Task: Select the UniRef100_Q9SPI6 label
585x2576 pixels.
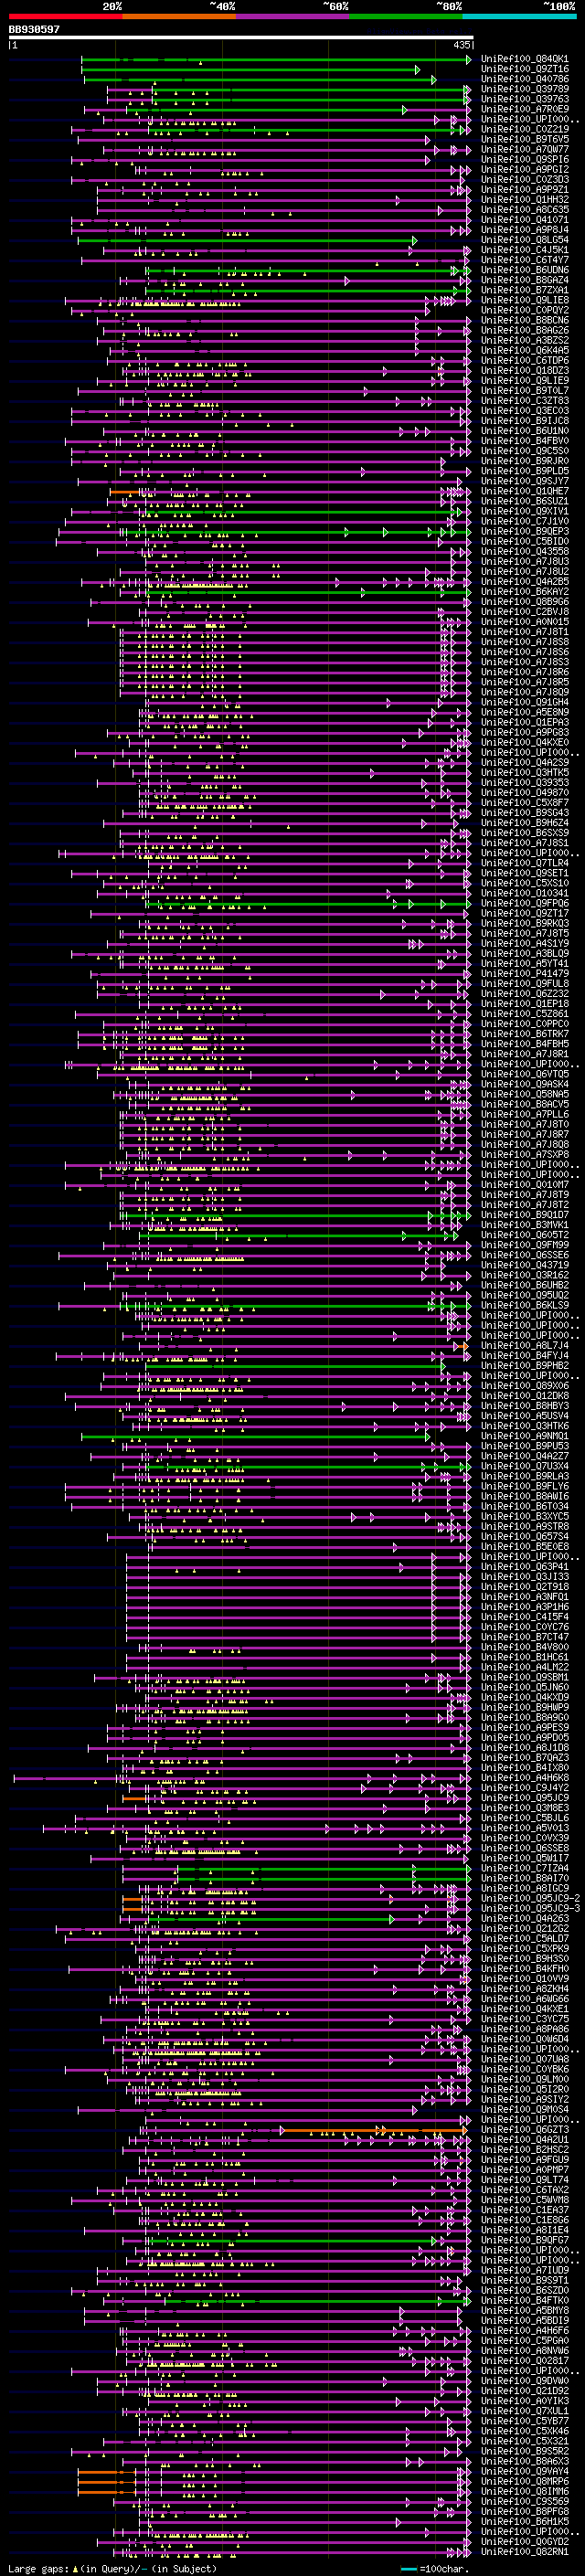Action: [x=524, y=159]
